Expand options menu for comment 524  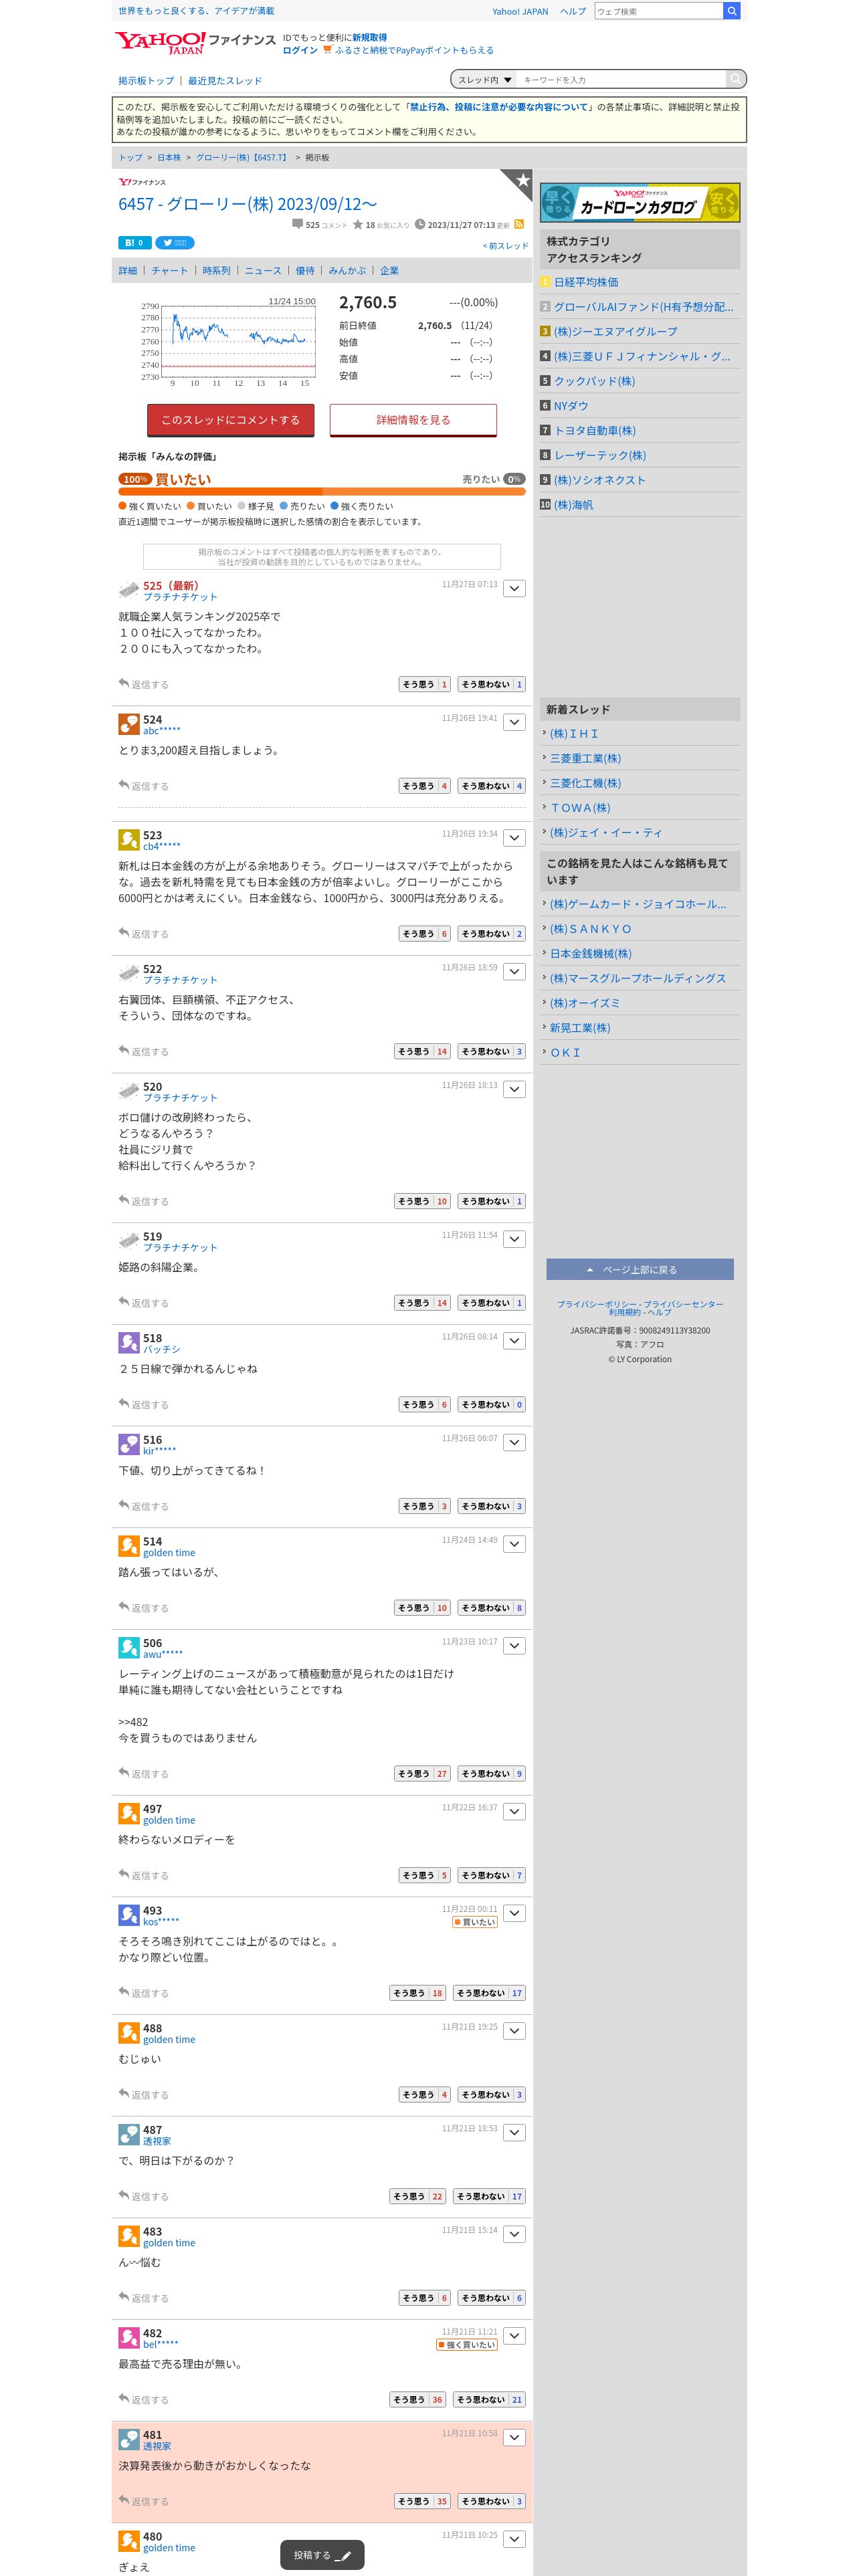pos(514,722)
